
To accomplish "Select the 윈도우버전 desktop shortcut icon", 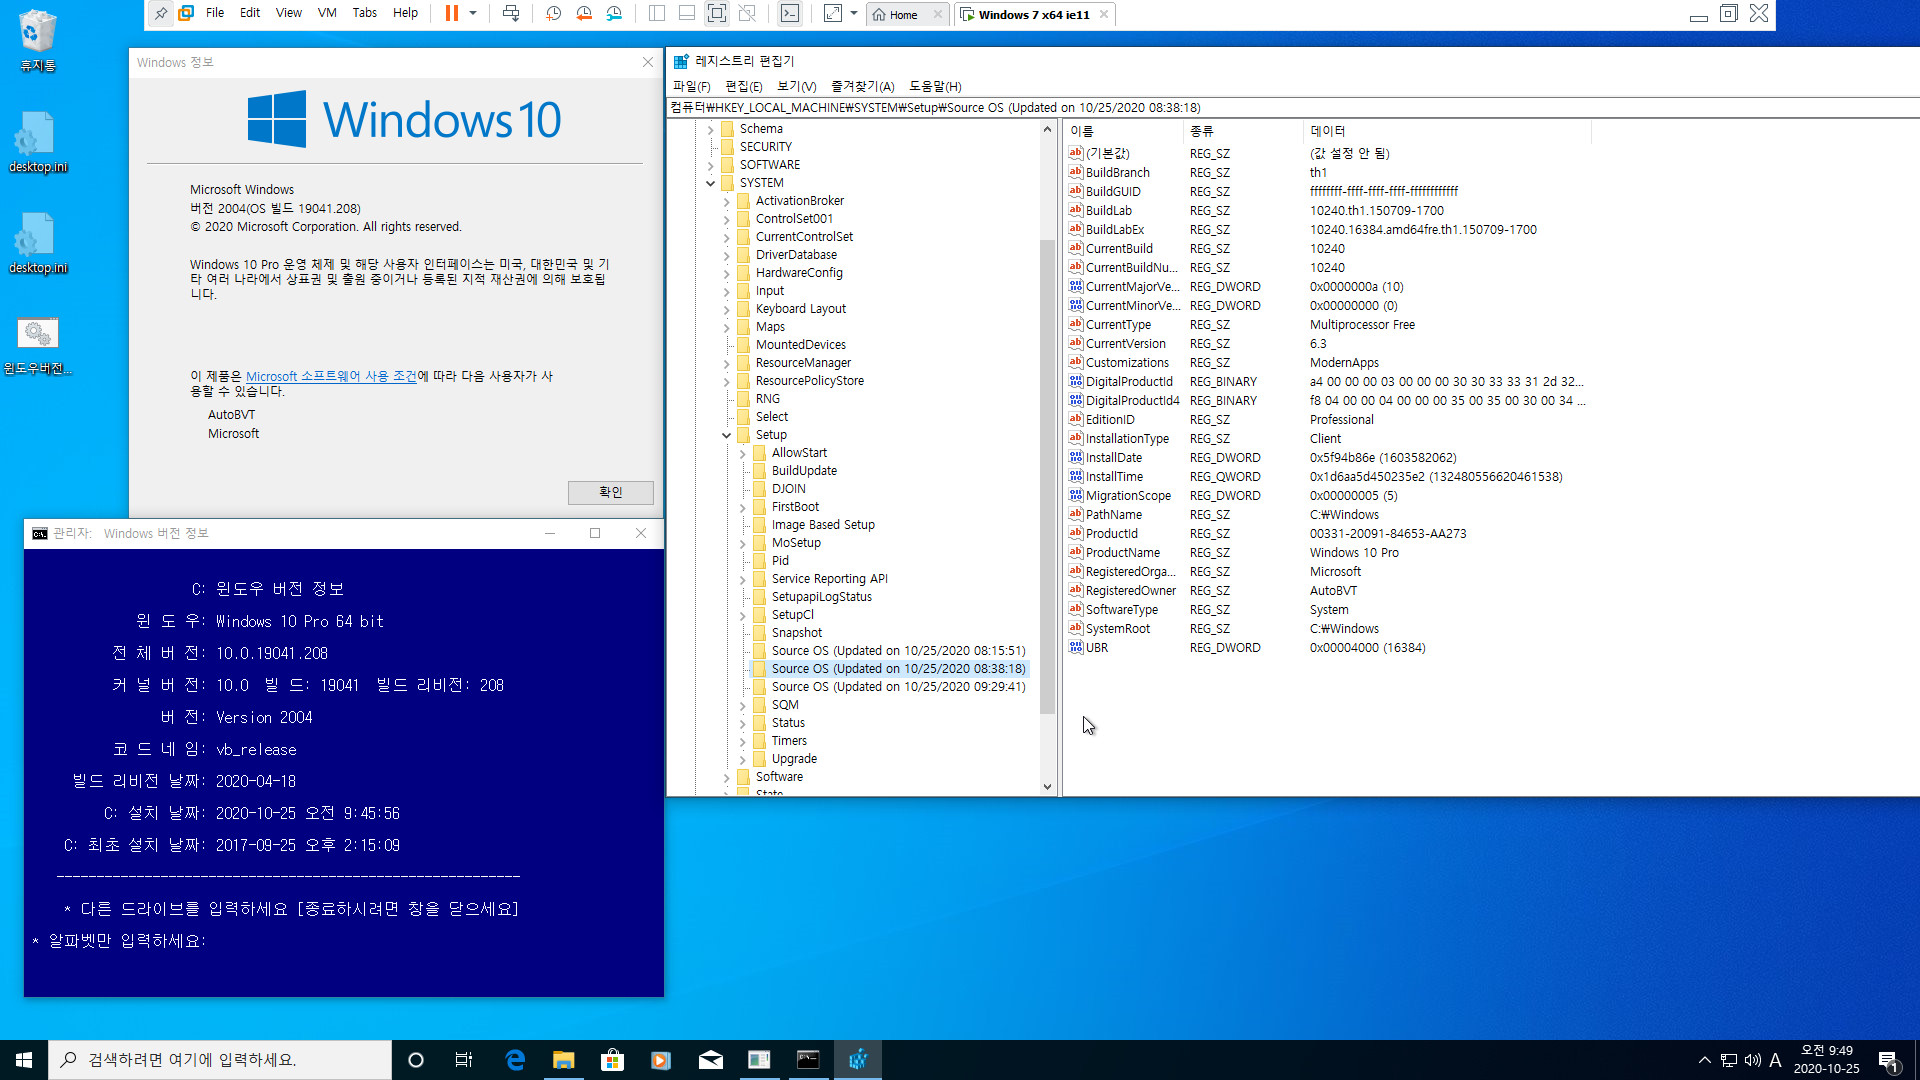I will coord(37,345).
